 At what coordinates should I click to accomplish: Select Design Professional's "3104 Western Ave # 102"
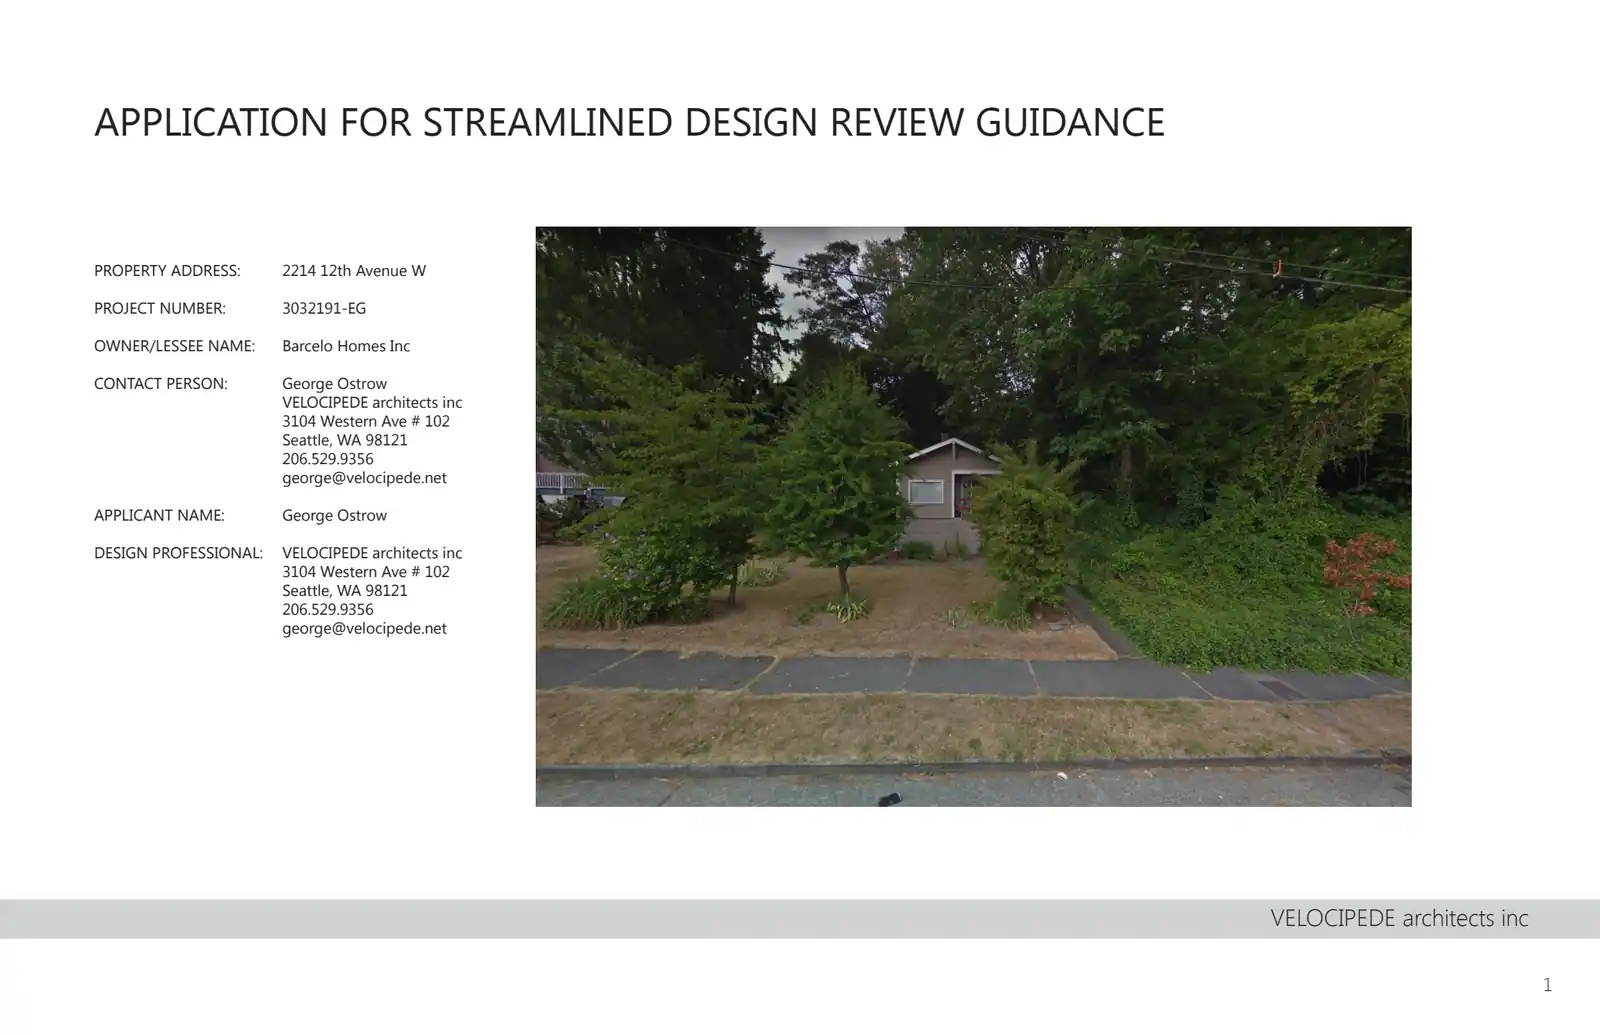(366, 572)
